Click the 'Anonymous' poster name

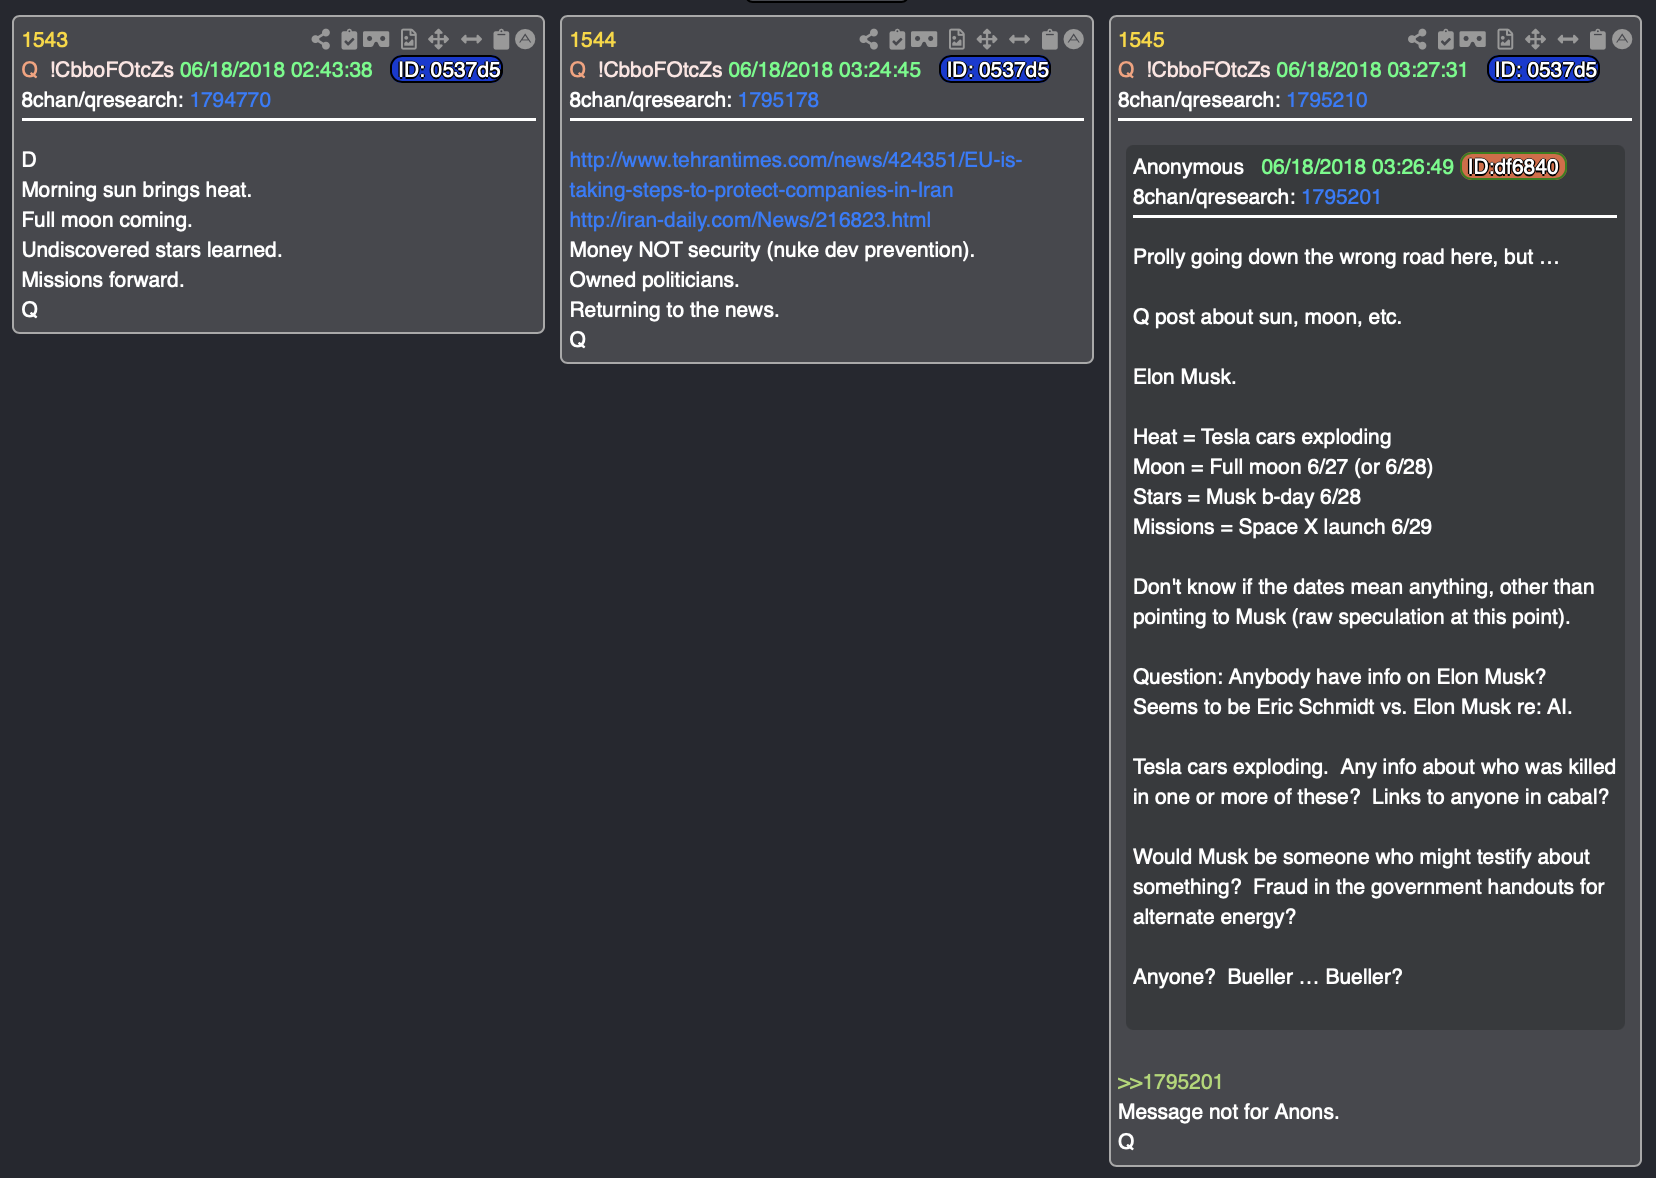(x=1188, y=167)
